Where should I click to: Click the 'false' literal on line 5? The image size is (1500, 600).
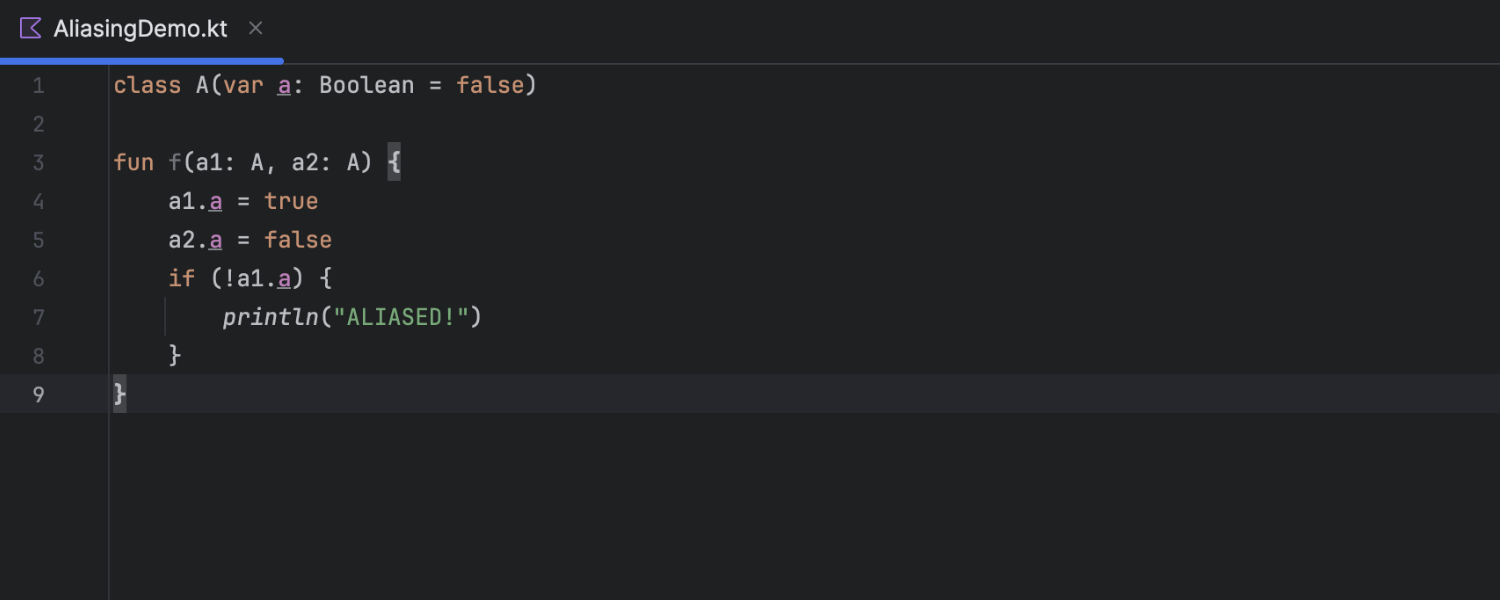pyautogui.click(x=298, y=241)
